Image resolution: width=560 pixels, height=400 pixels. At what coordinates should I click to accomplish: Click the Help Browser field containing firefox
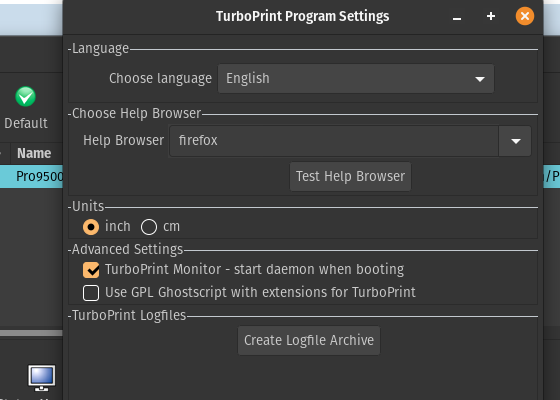click(x=334, y=141)
